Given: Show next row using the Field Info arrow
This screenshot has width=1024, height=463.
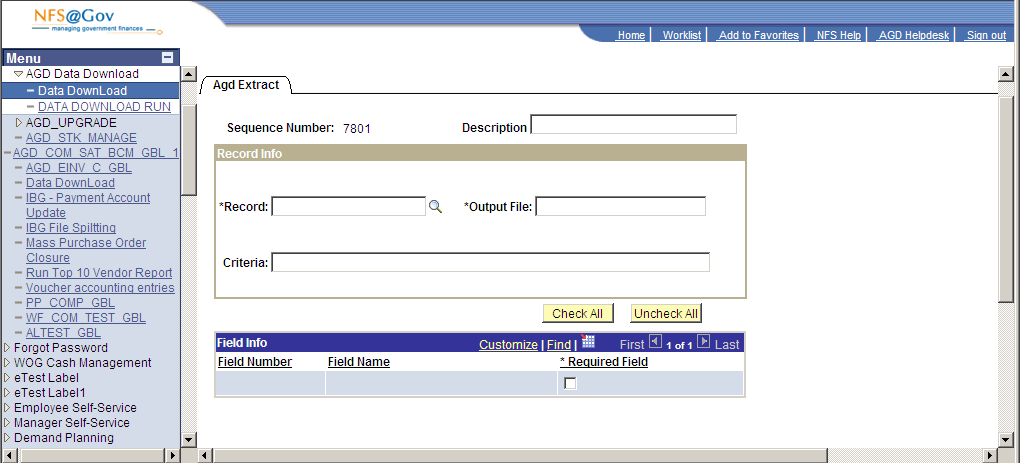Looking at the screenshot, I should click(704, 342).
